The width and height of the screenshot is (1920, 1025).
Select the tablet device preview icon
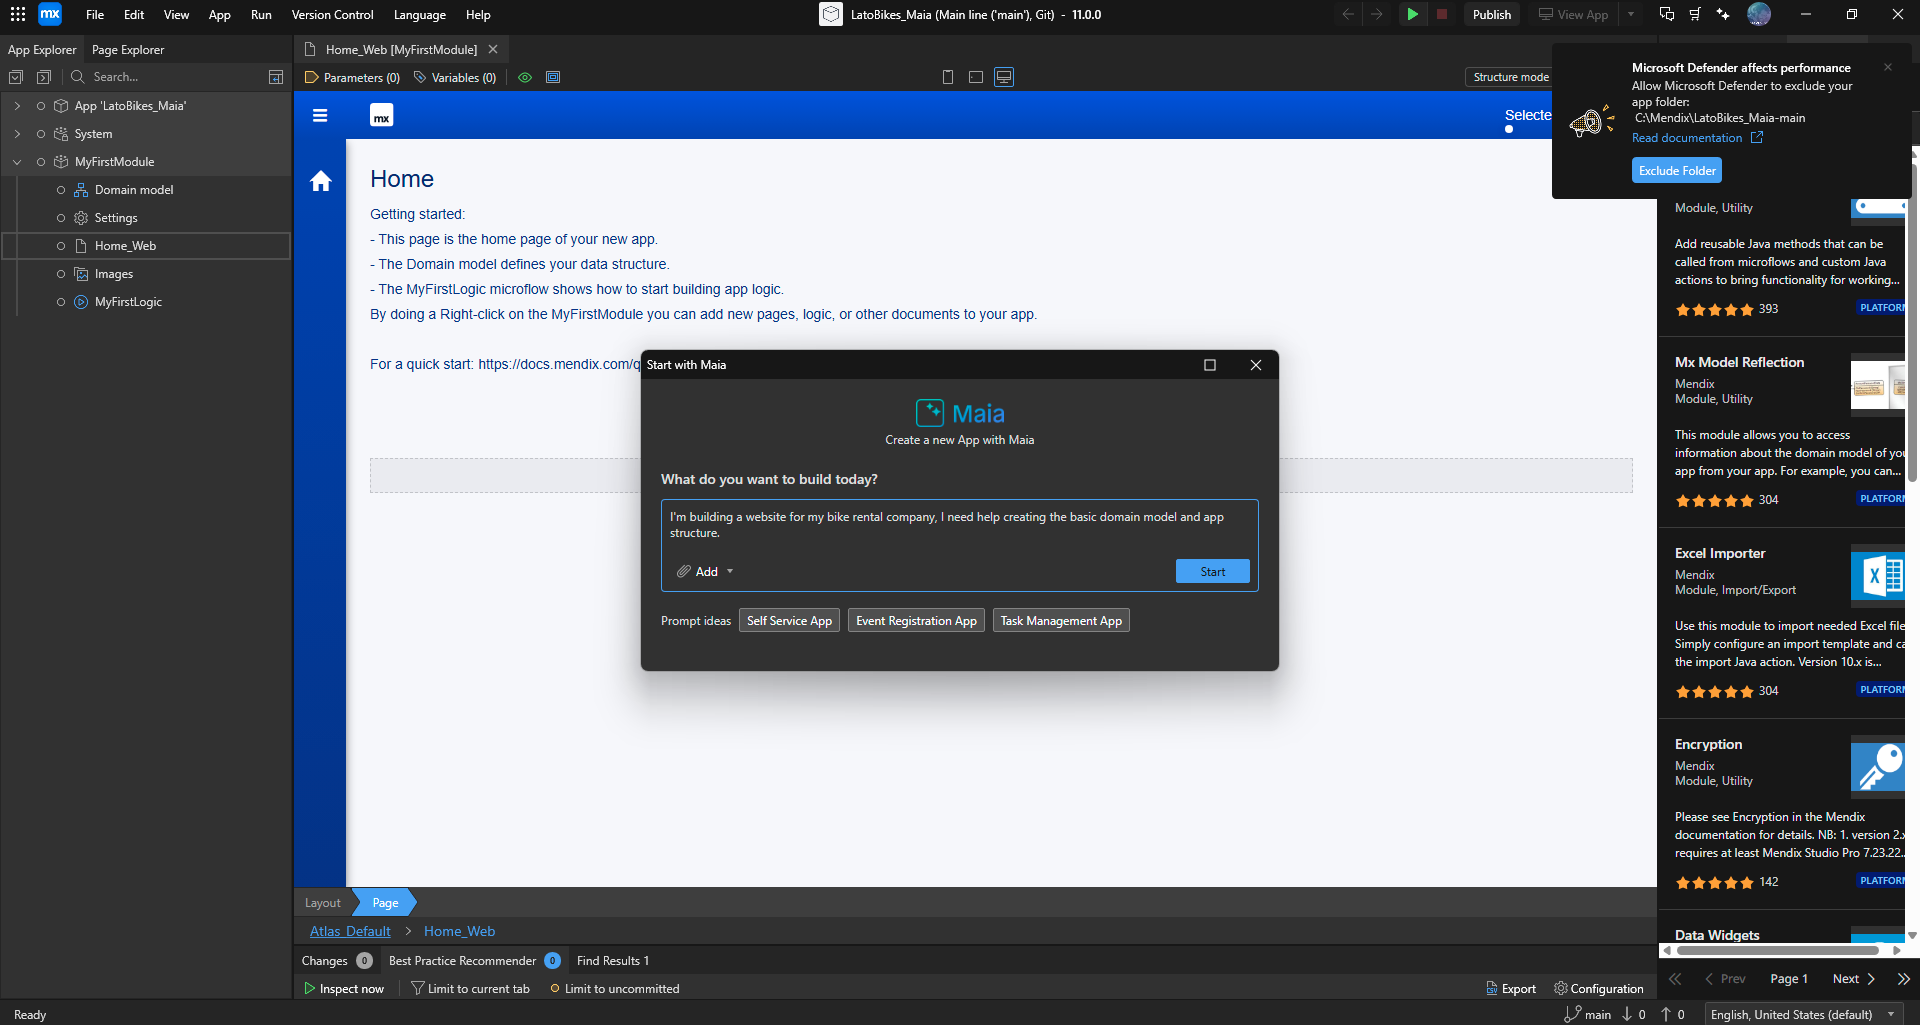pyautogui.click(x=976, y=77)
